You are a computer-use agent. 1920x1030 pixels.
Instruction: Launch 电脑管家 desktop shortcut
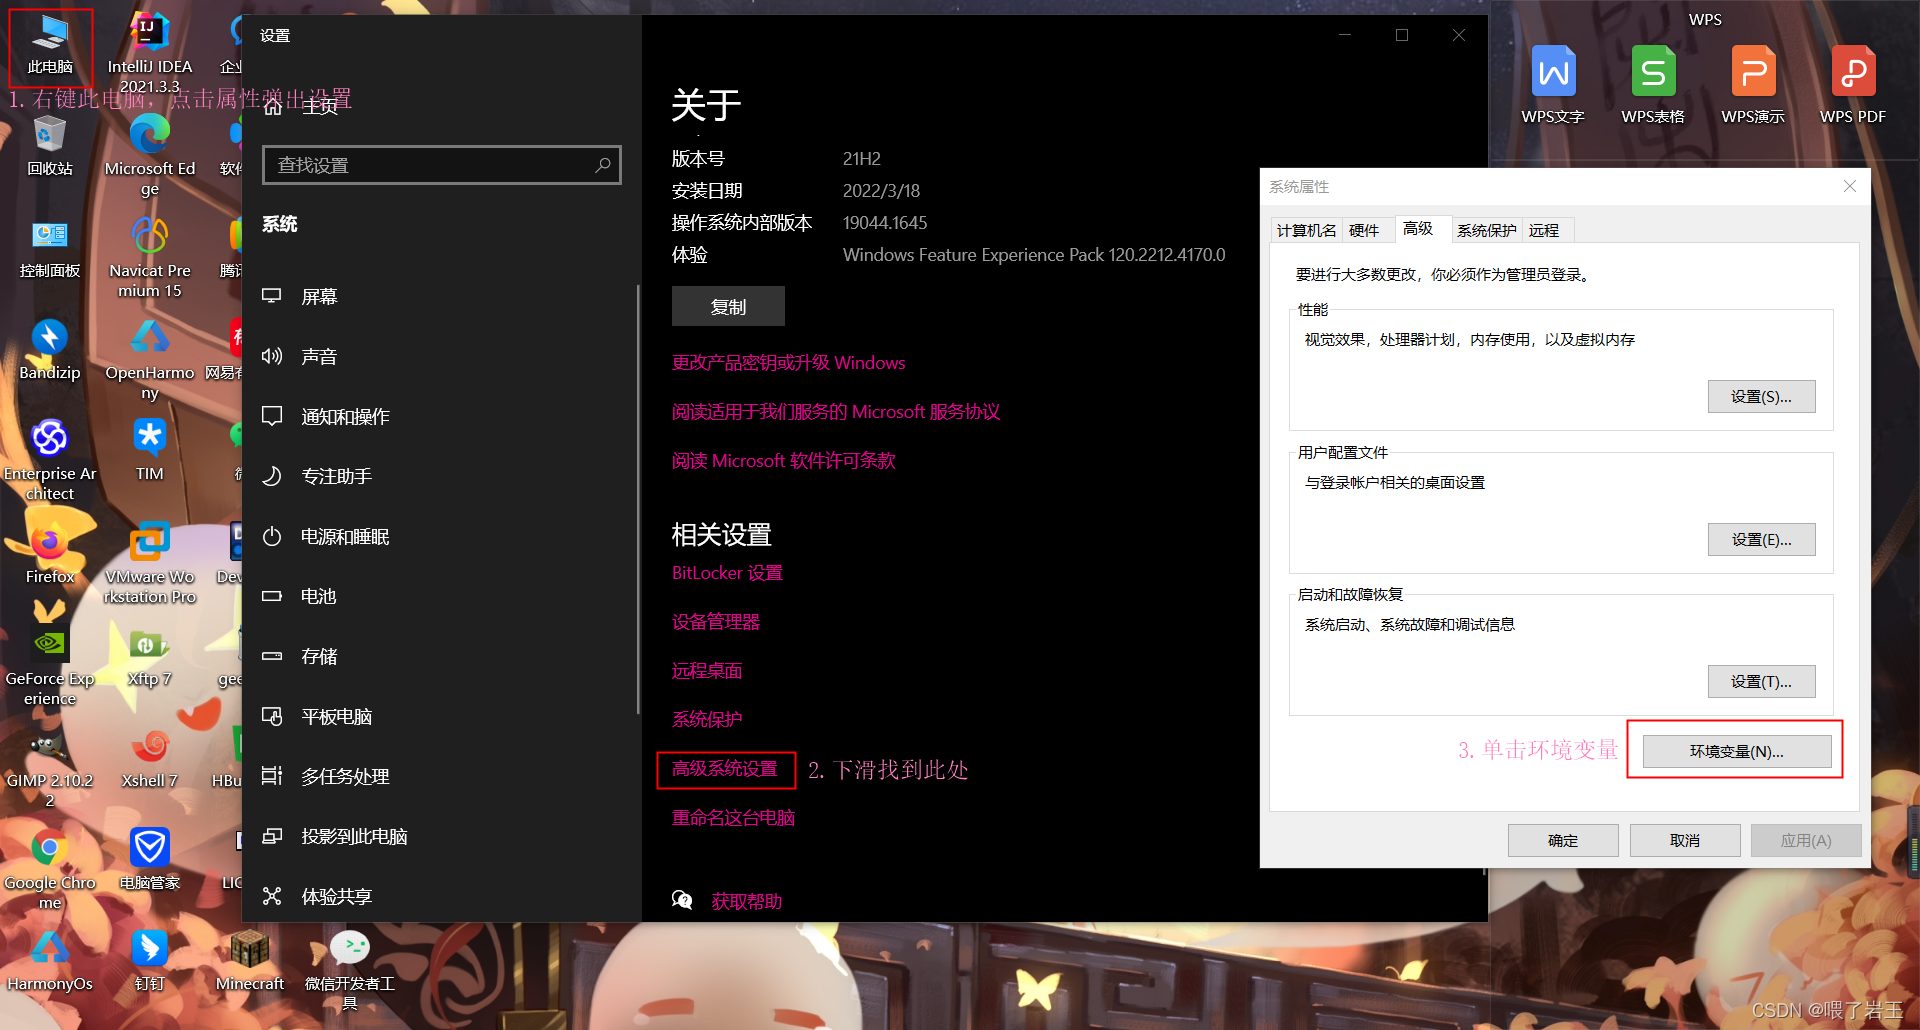(x=150, y=860)
